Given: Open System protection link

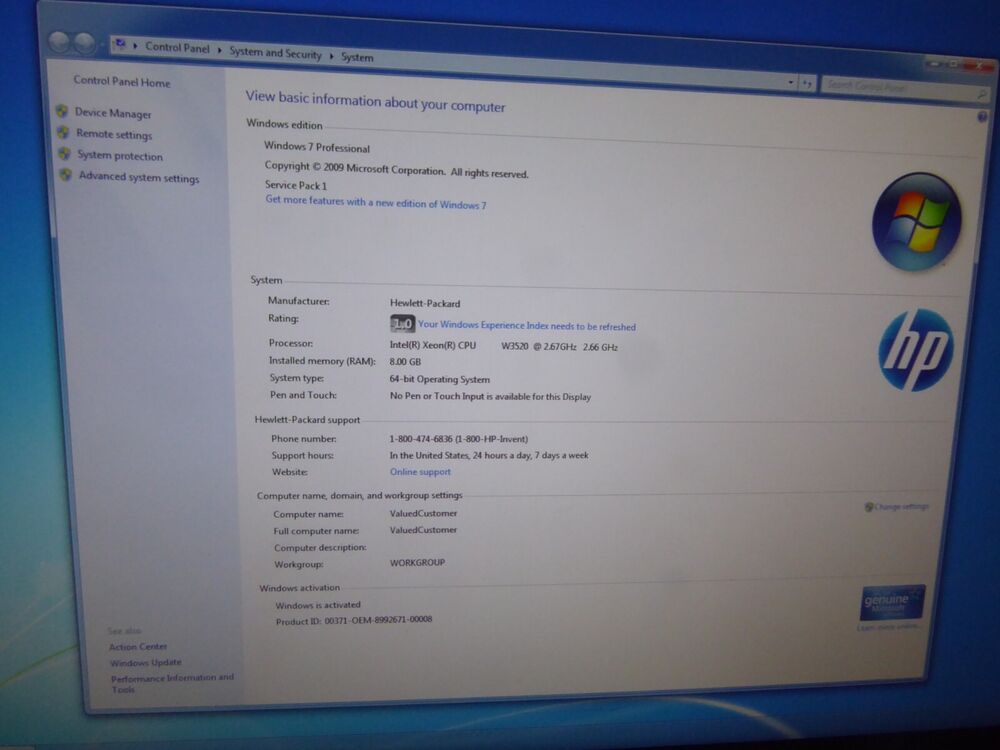Looking at the screenshot, I should click(121, 156).
